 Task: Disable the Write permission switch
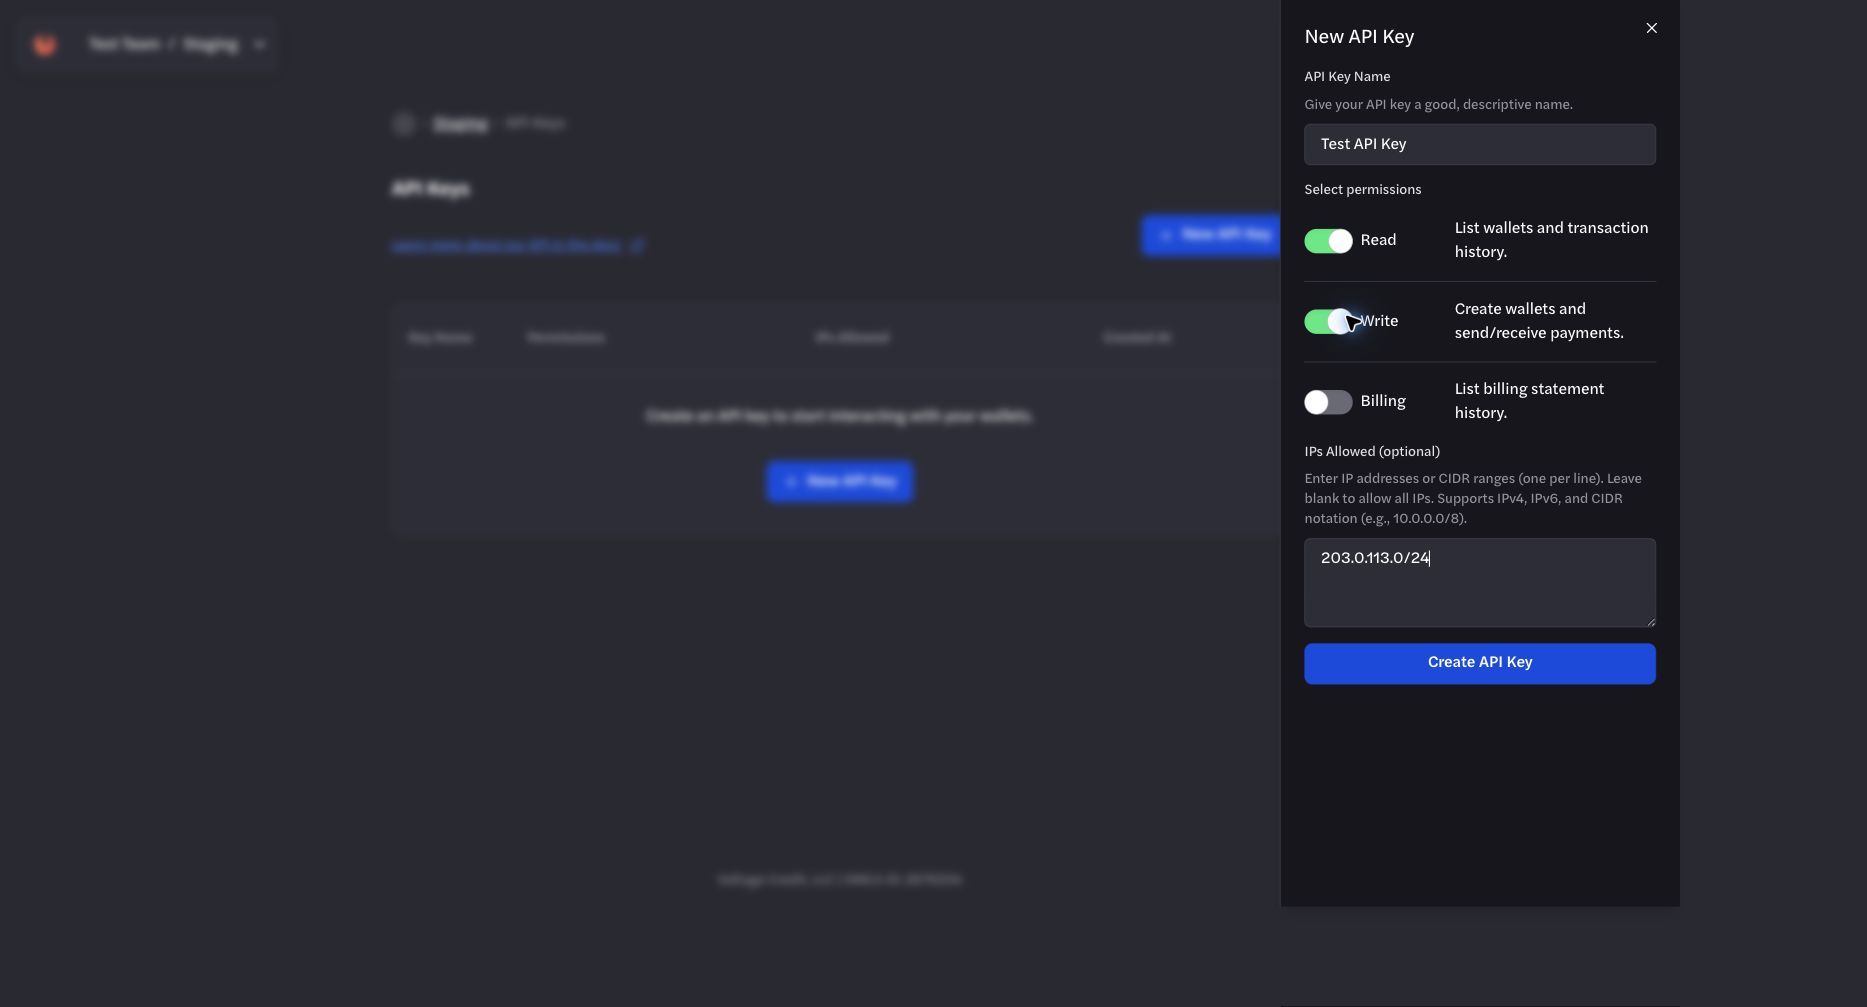[1328, 322]
